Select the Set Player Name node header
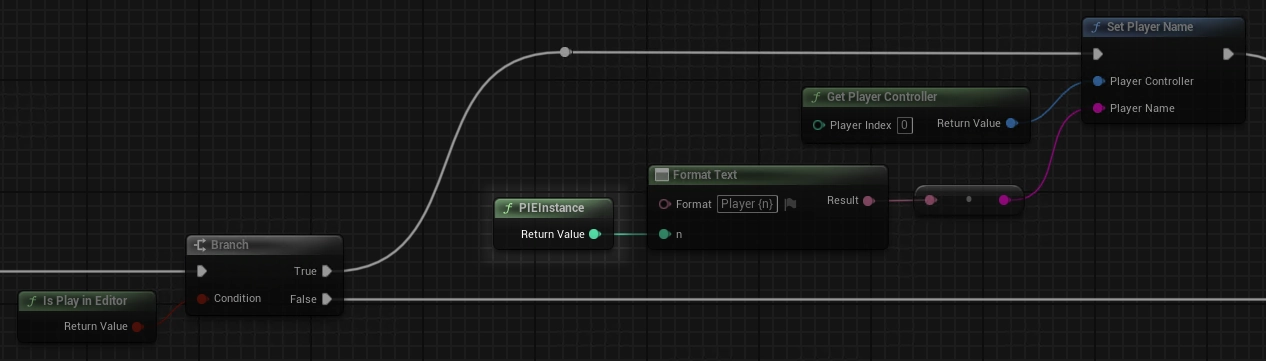1266x361 pixels. 1164,27
